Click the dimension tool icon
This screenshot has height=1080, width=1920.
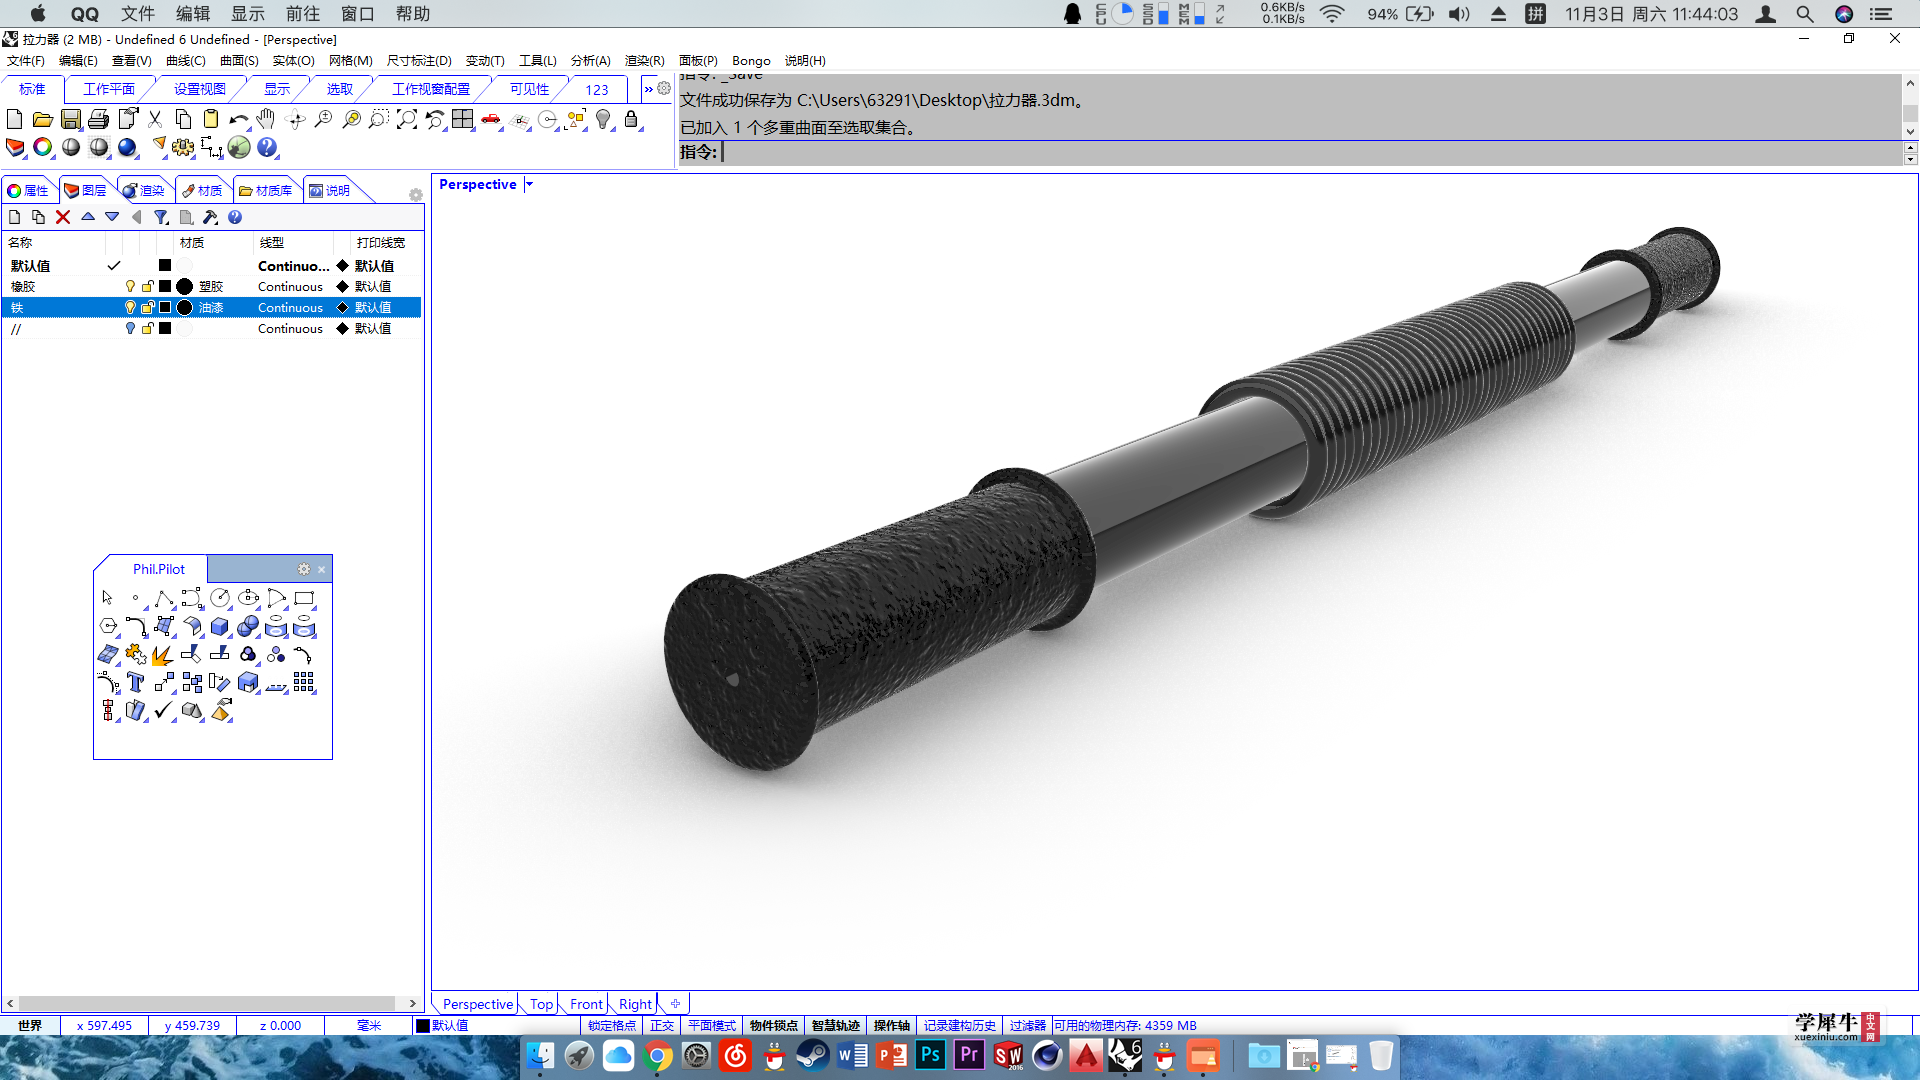(211, 148)
